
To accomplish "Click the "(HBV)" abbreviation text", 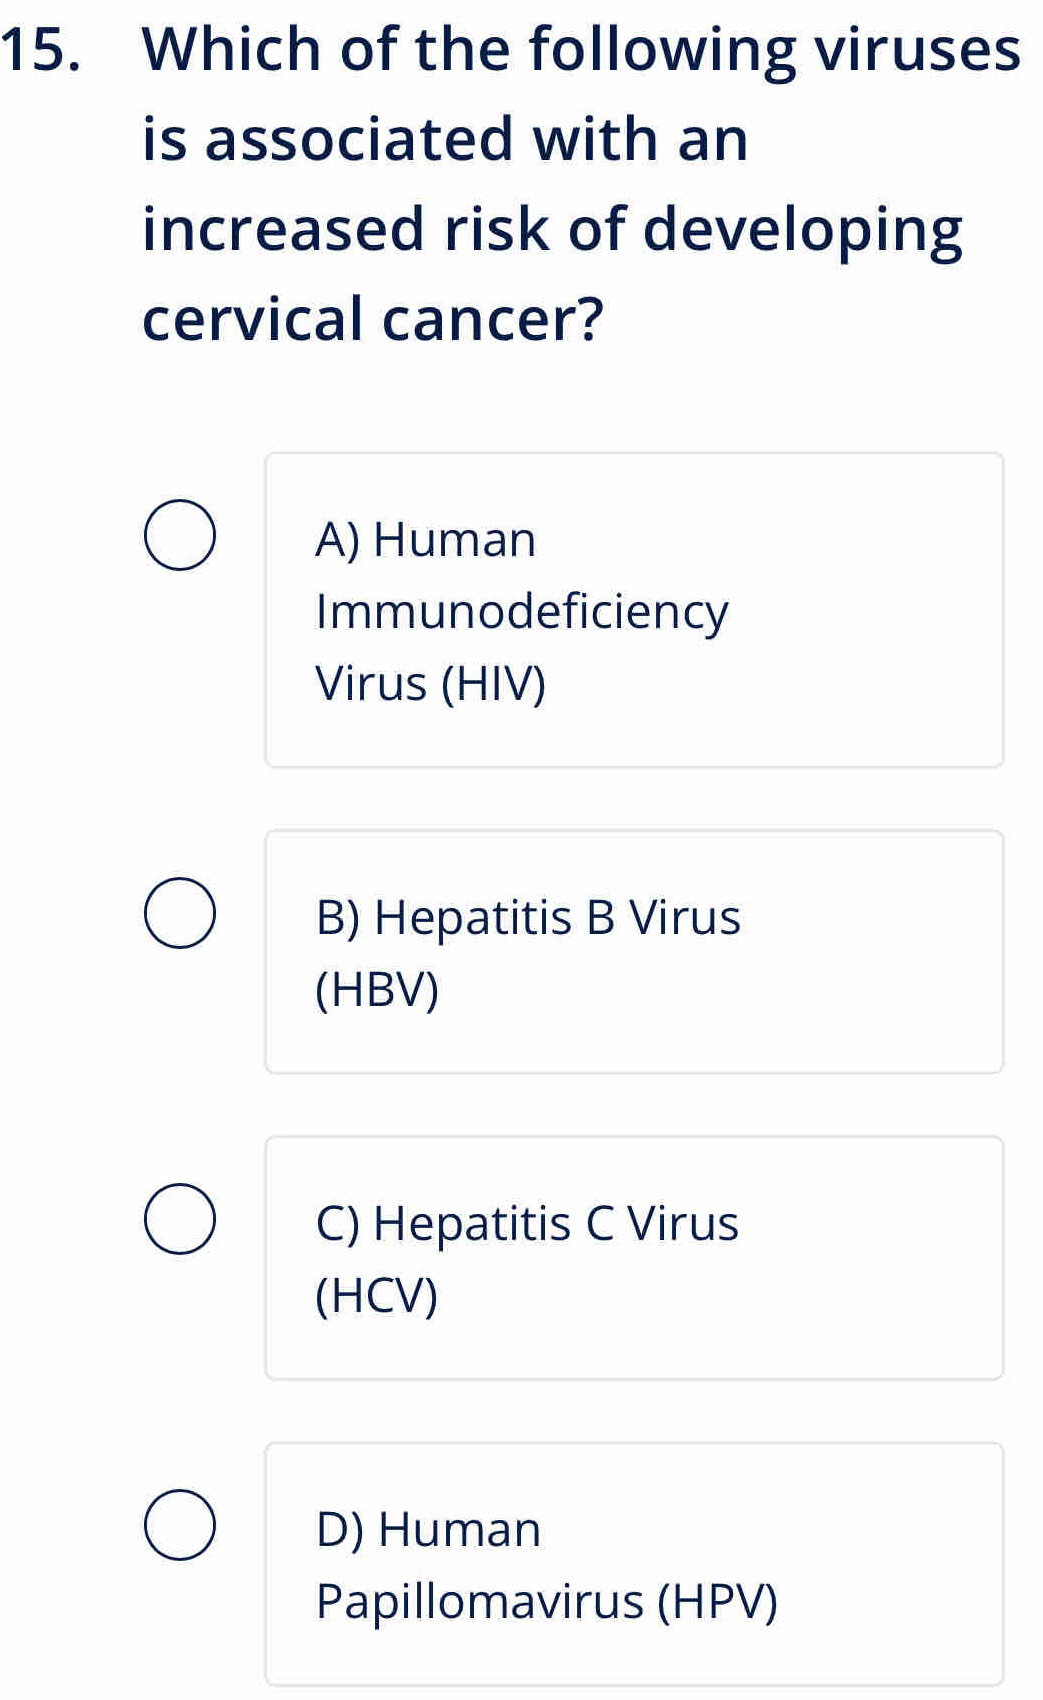I will (x=377, y=990).
